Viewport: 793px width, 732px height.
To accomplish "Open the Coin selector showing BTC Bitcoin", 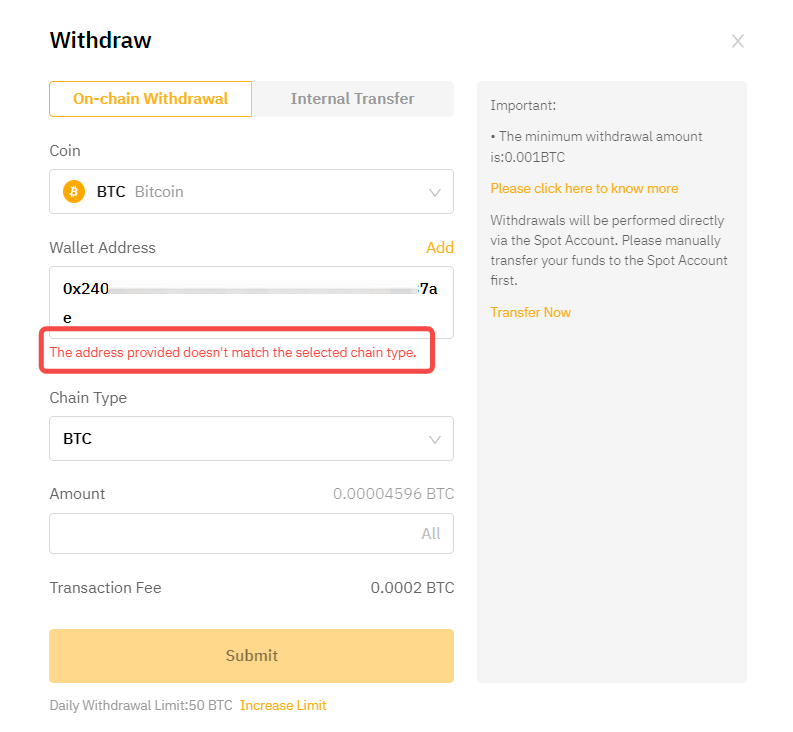I will [x=250, y=191].
